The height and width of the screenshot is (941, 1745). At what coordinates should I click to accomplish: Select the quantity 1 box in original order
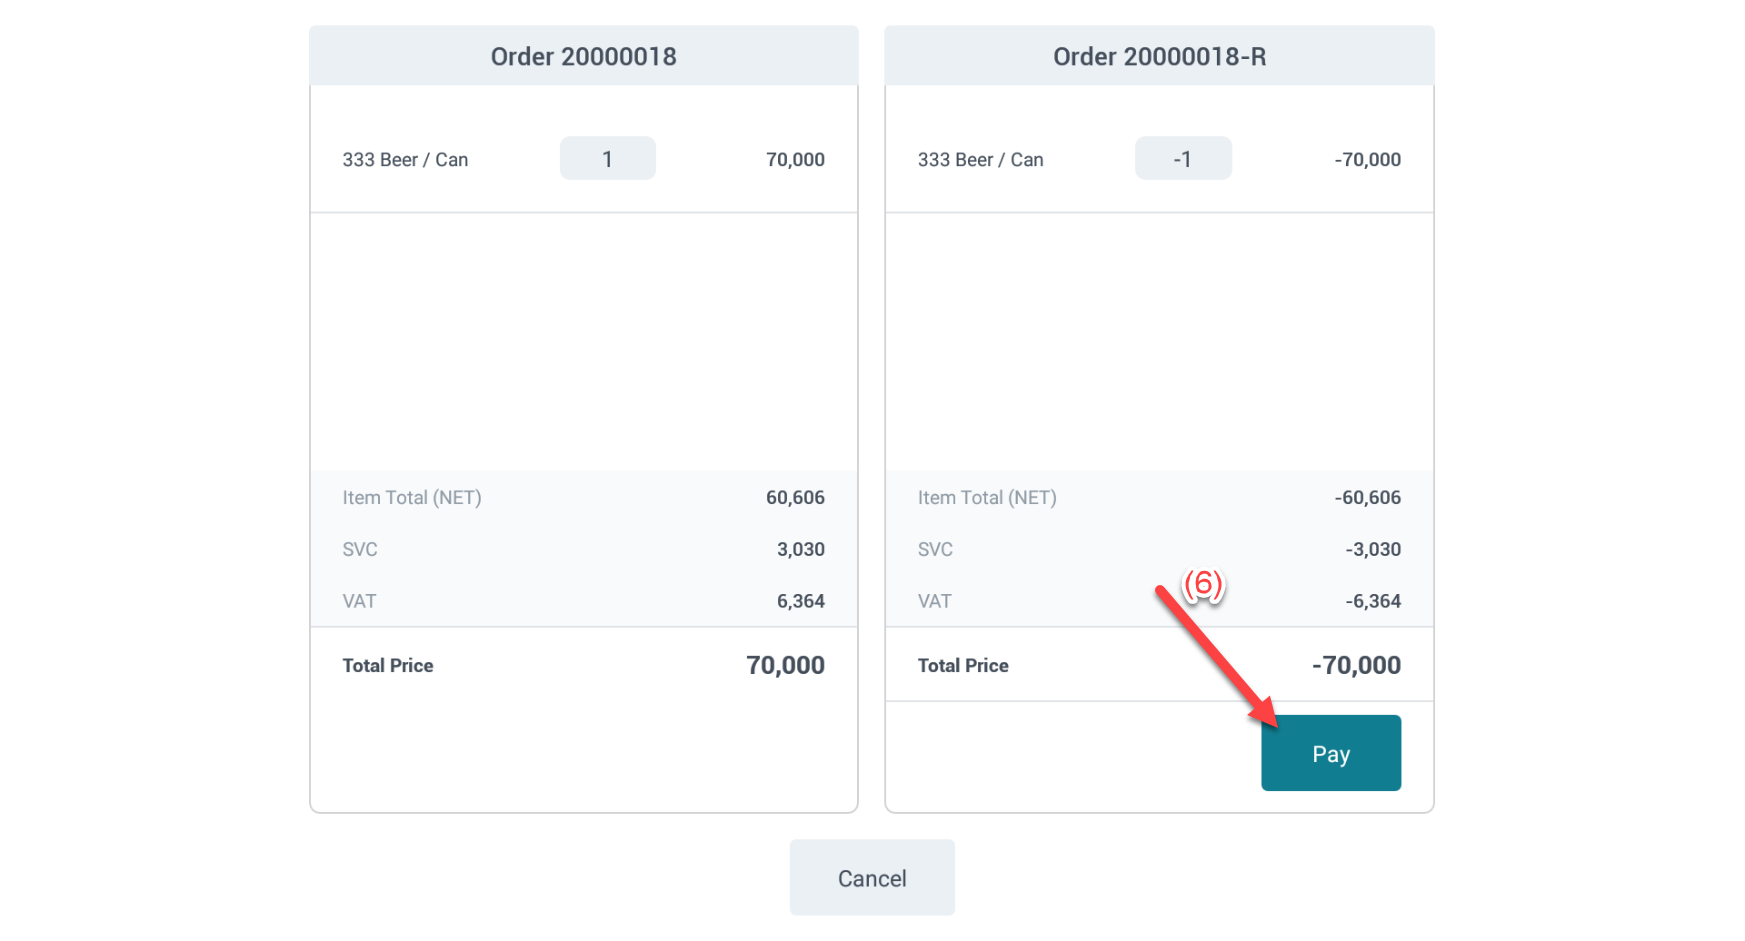coord(607,159)
